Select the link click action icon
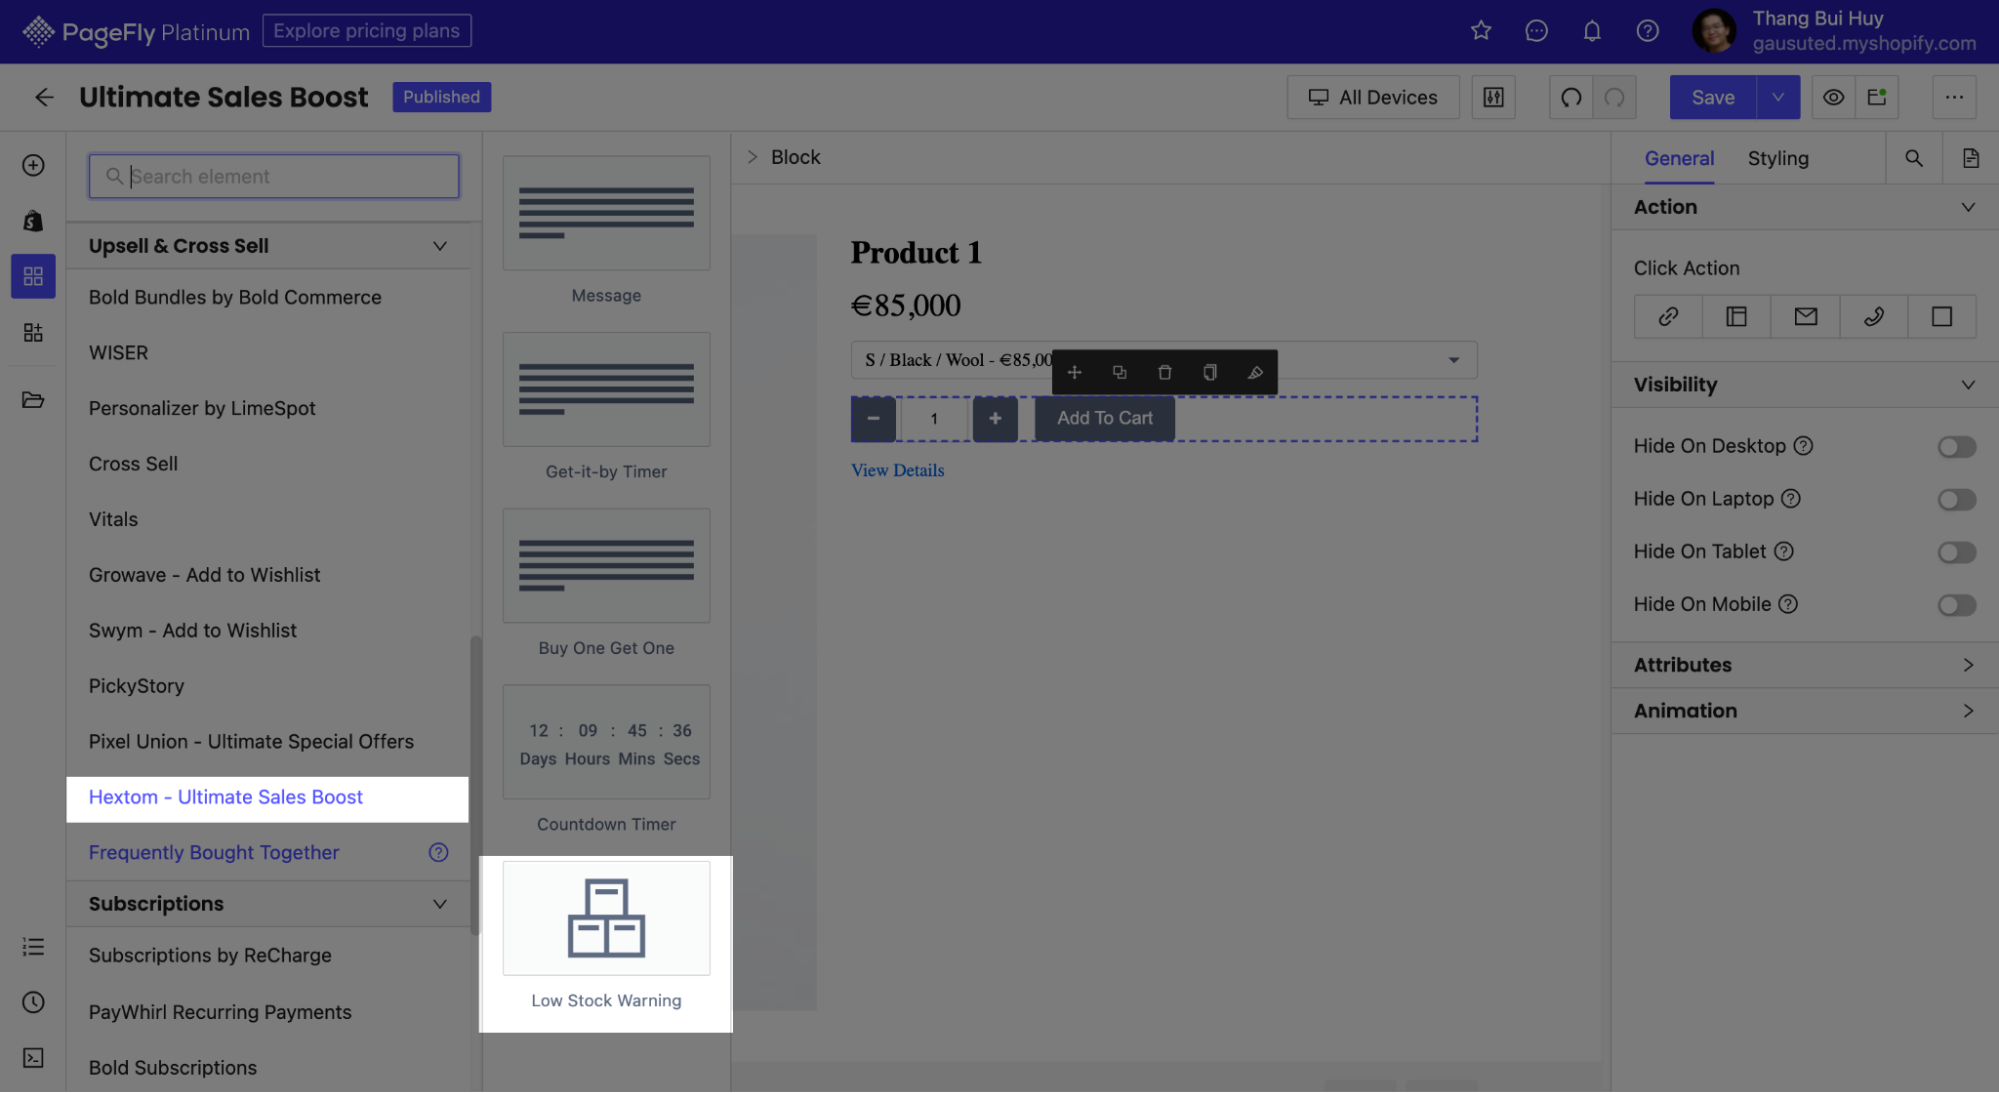The image size is (1999, 1093). pos(1668,317)
